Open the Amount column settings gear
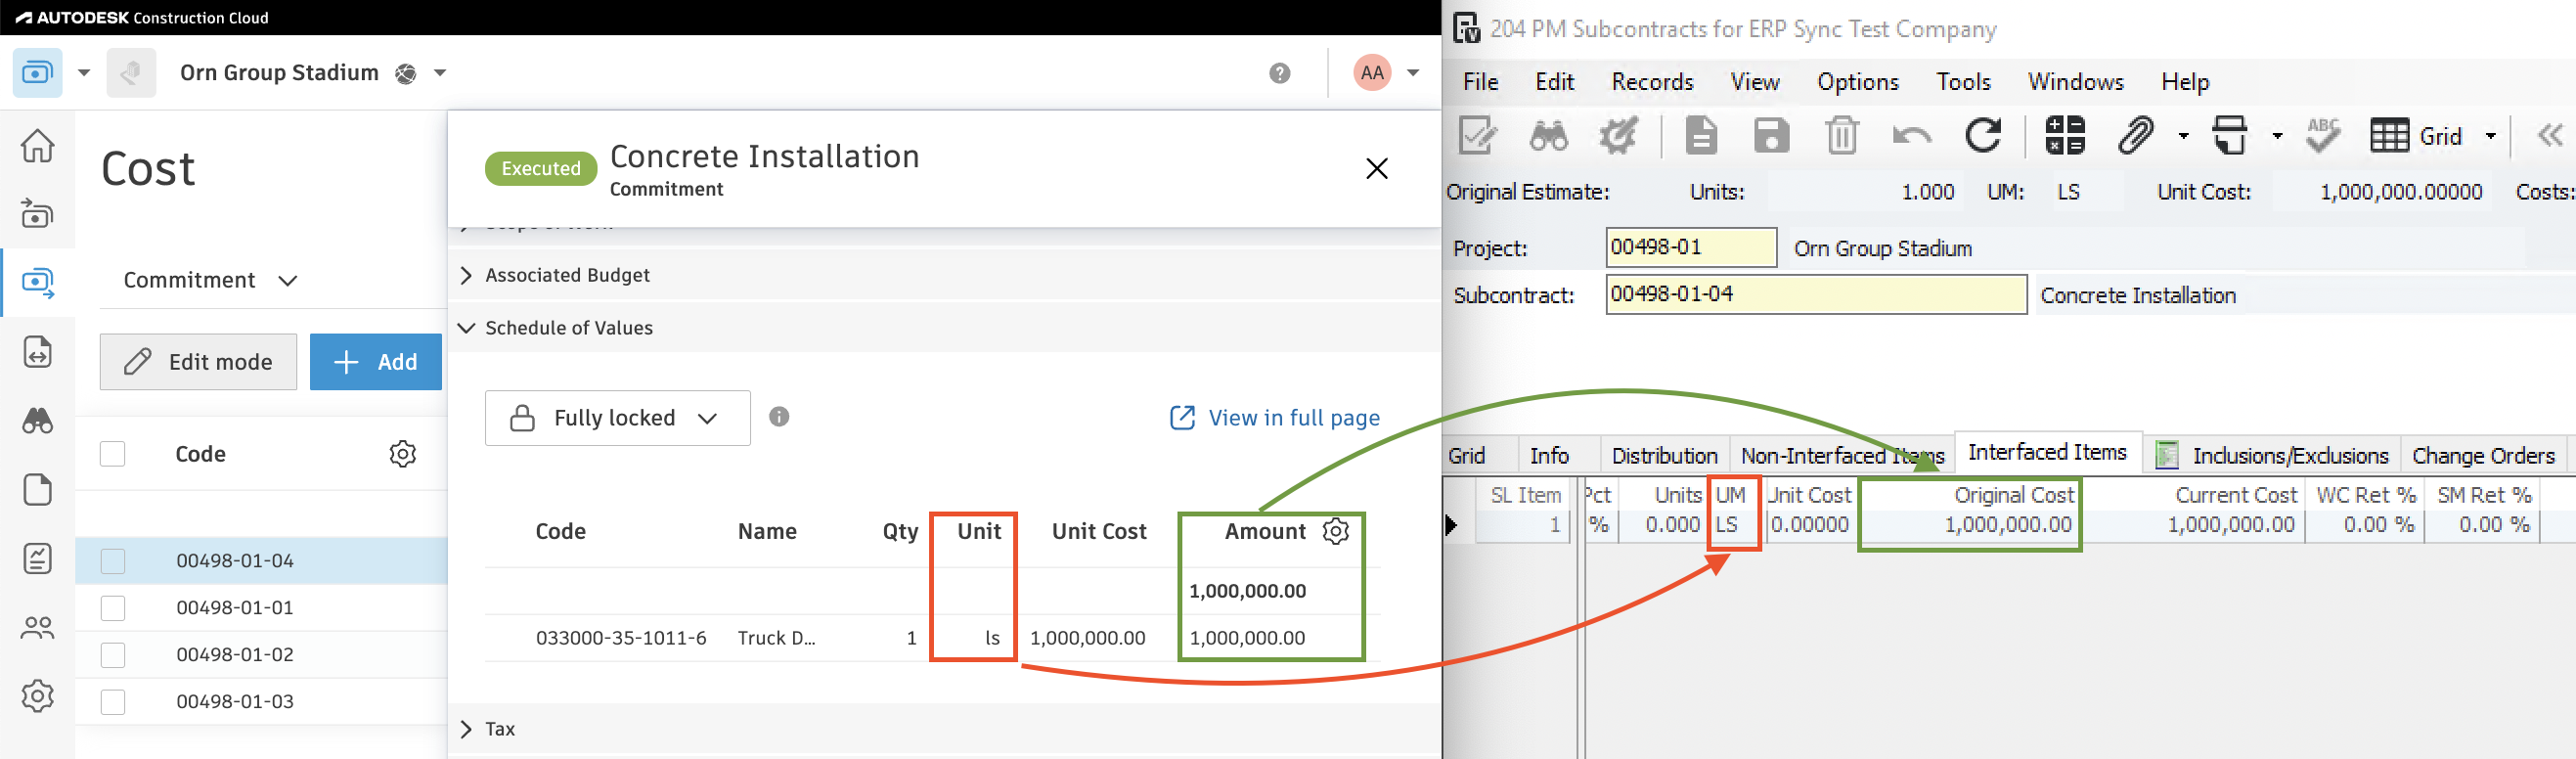This screenshot has height=759, width=2576. click(x=1335, y=531)
